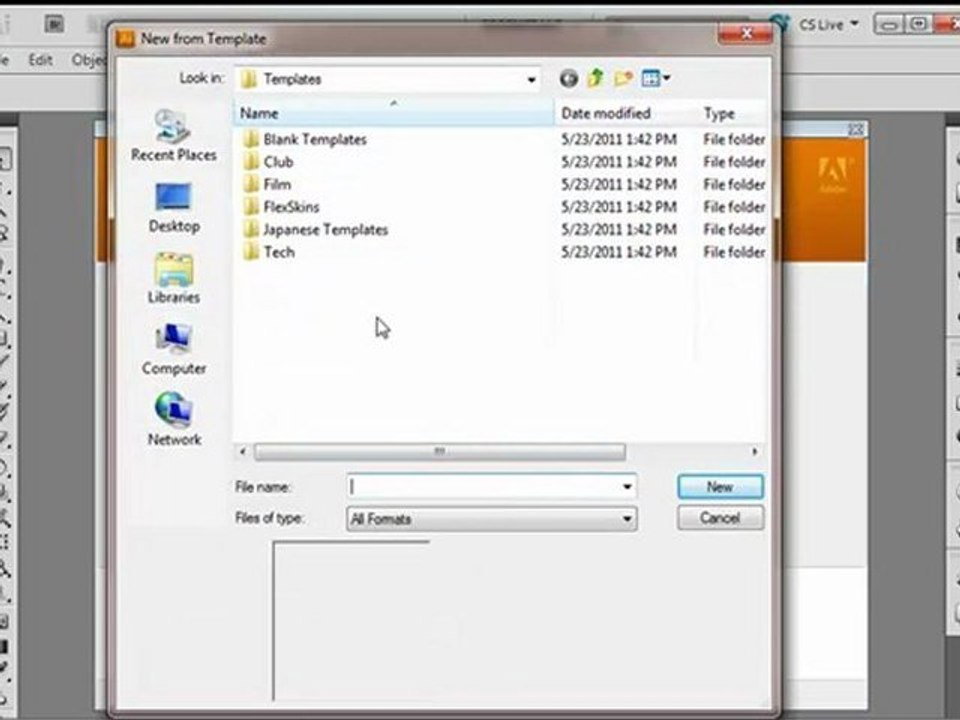Open Recent Places shortcut
Screen dimensions: 960x720
[174, 135]
